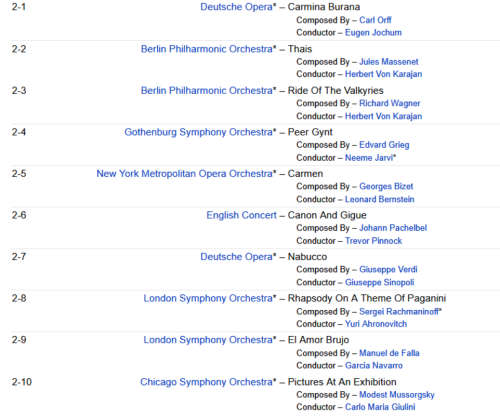Open Deutsche Opera link for Carmina Burana
Image resolution: width=500 pixels, height=418 pixels.
236,7
